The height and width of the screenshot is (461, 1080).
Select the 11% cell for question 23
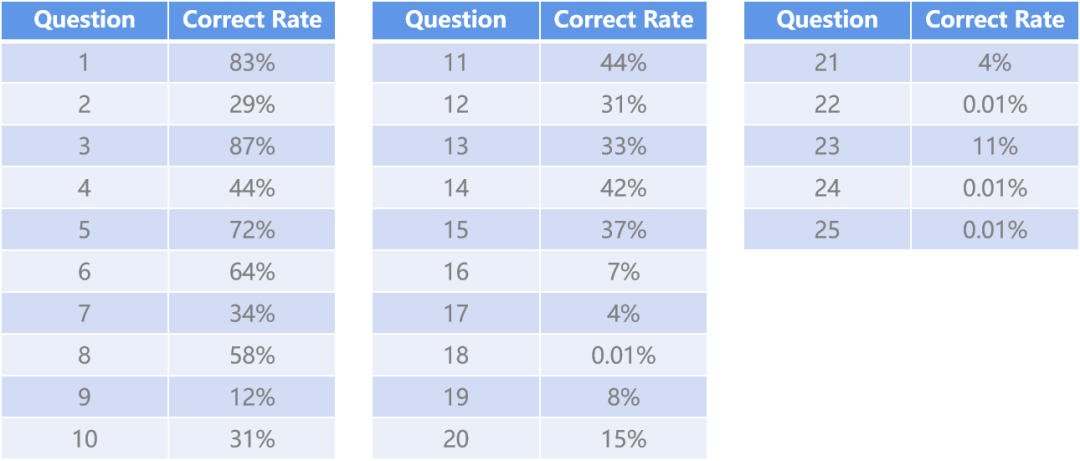coord(995,146)
